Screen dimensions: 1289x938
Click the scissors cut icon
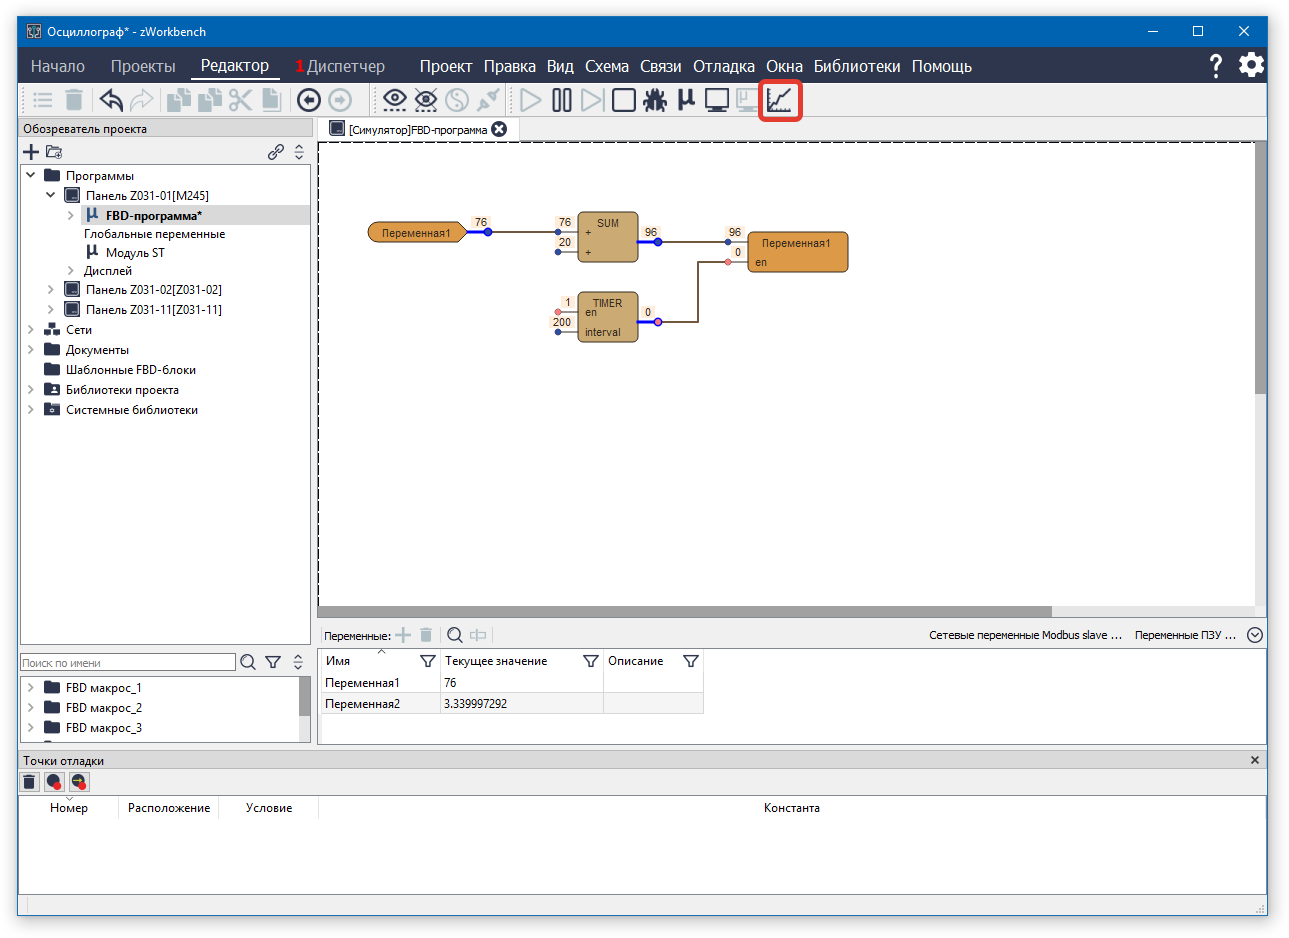(240, 100)
